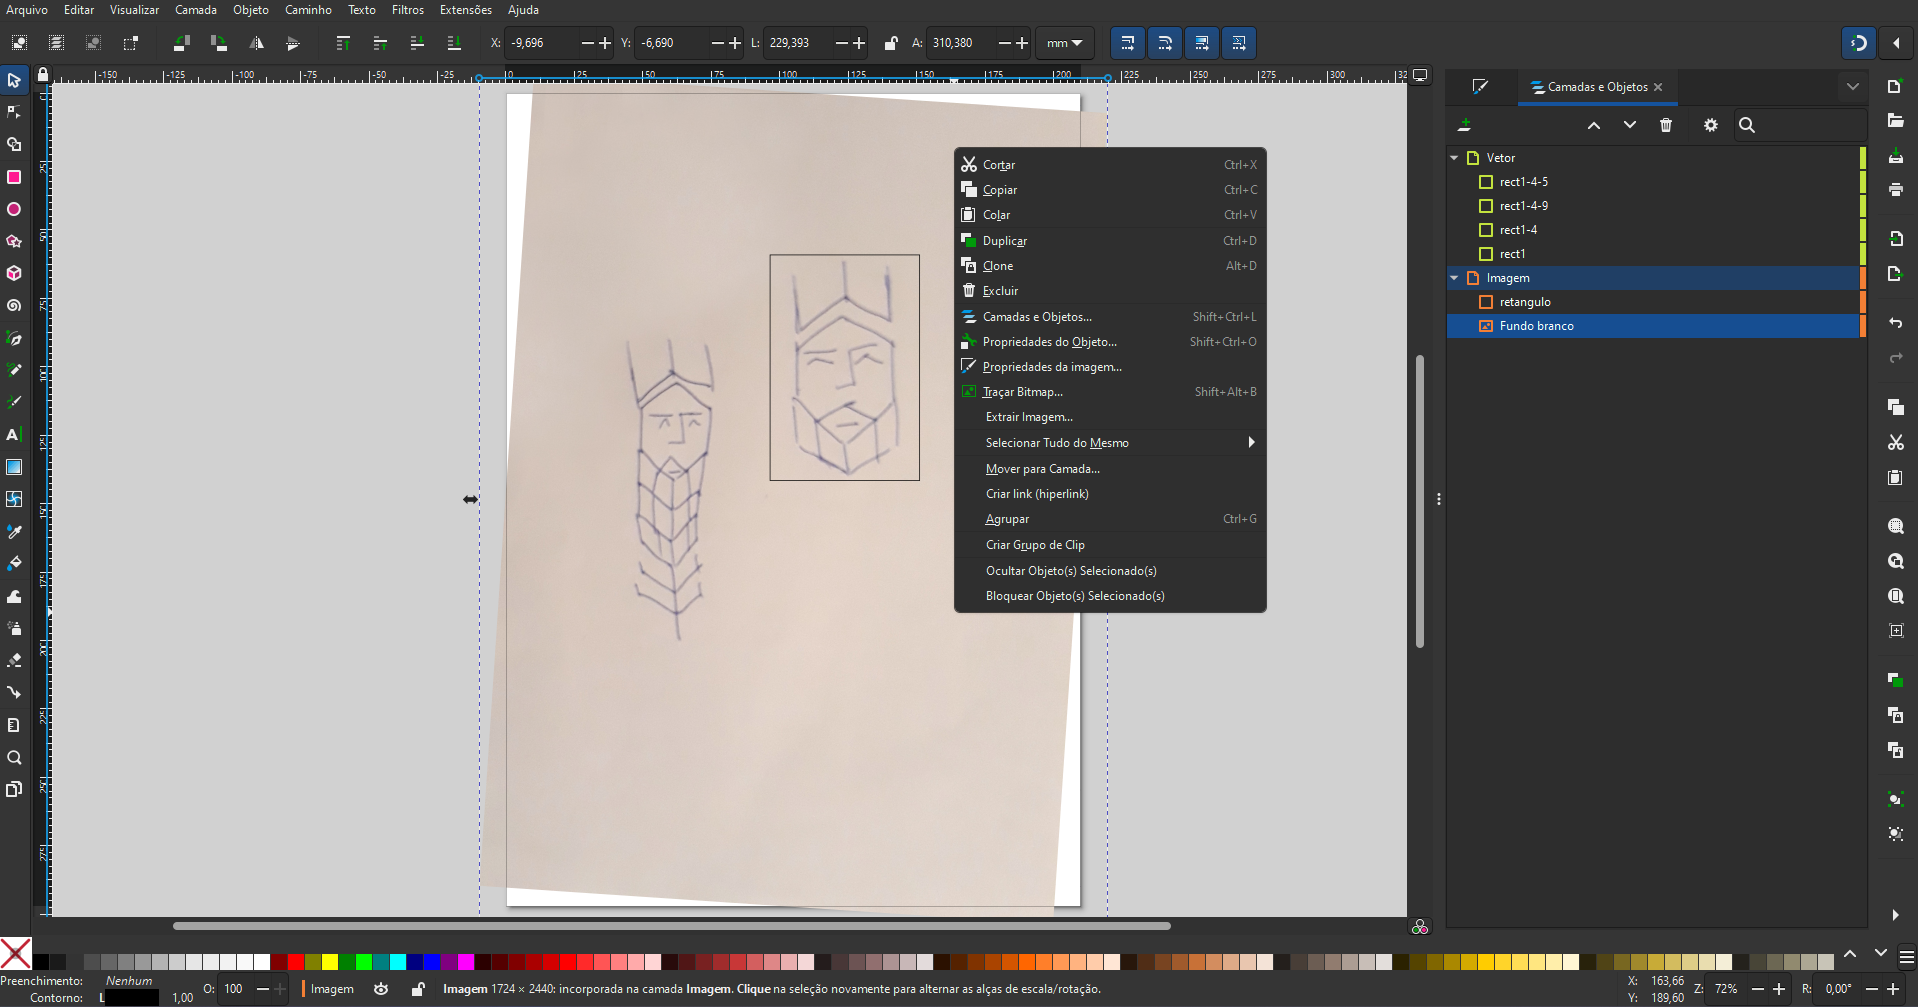Open the Extensões menu

point(466,10)
